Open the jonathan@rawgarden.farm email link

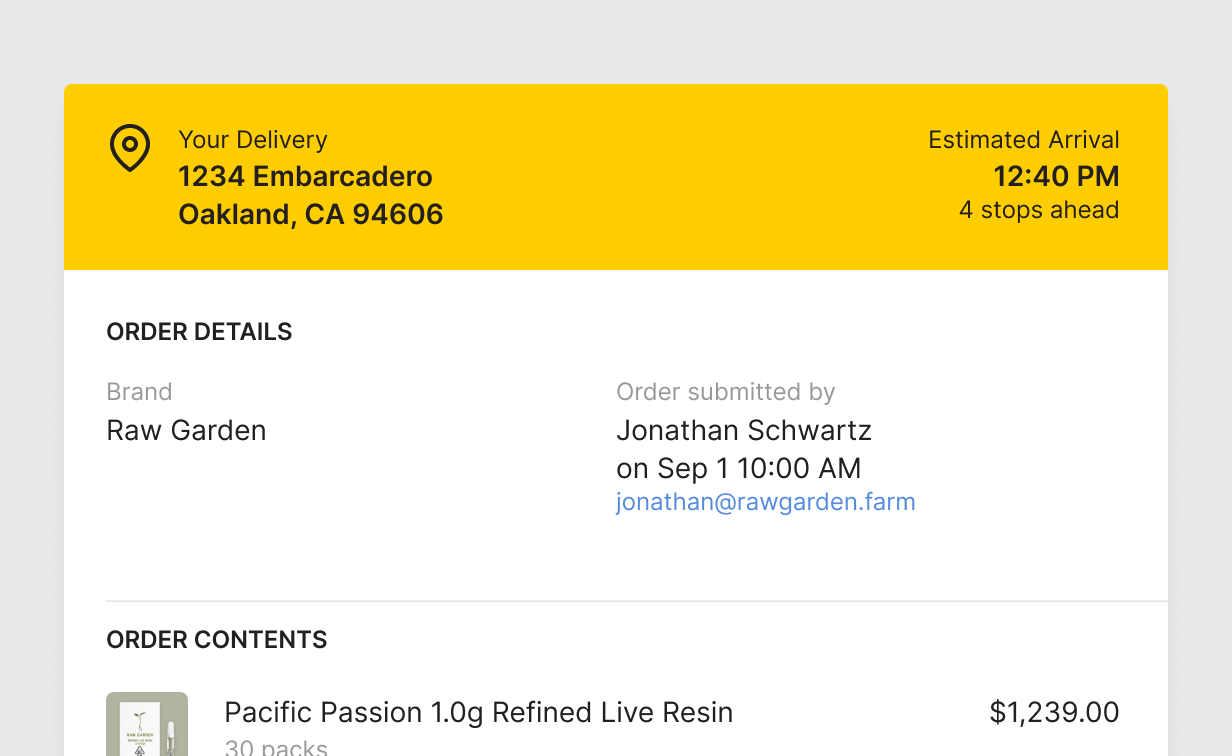(765, 502)
